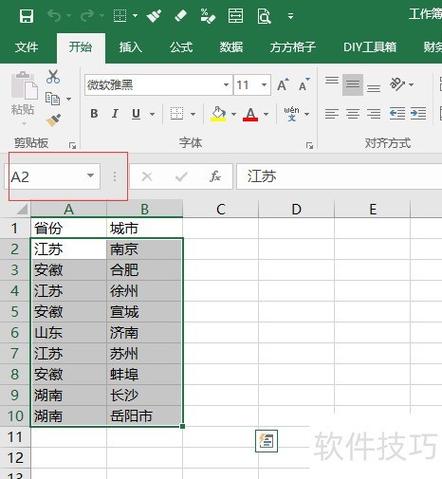Click the confirm checkmark in formula bar
The image size is (442, 479).
click(x=181, y=176)
